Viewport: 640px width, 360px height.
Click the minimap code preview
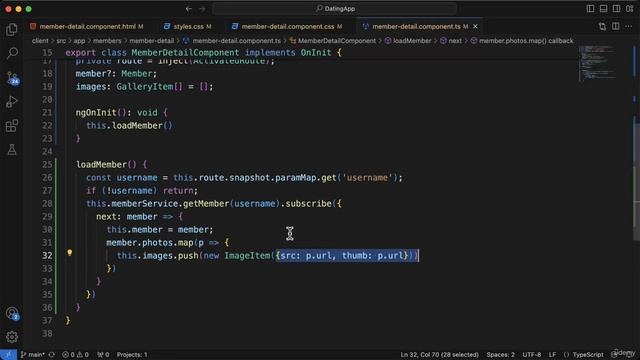tap(598, 63)
